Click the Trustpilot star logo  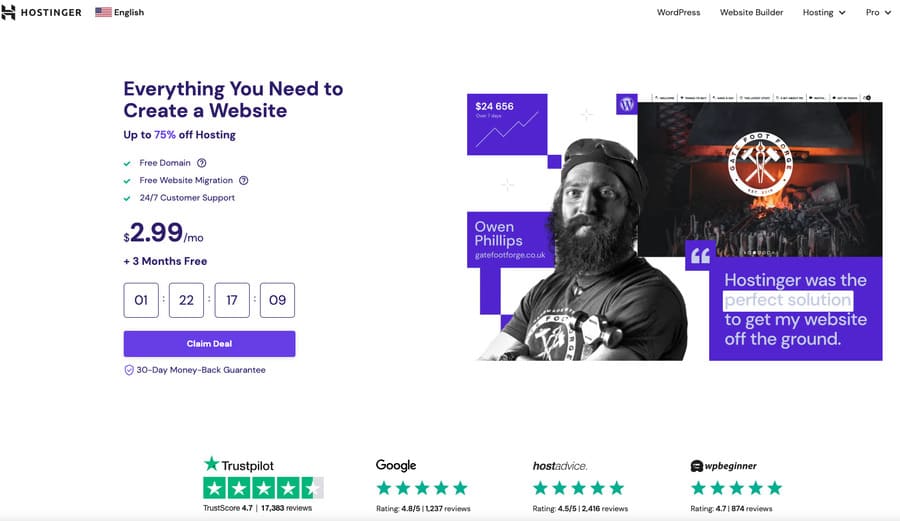tap(211, 464)
